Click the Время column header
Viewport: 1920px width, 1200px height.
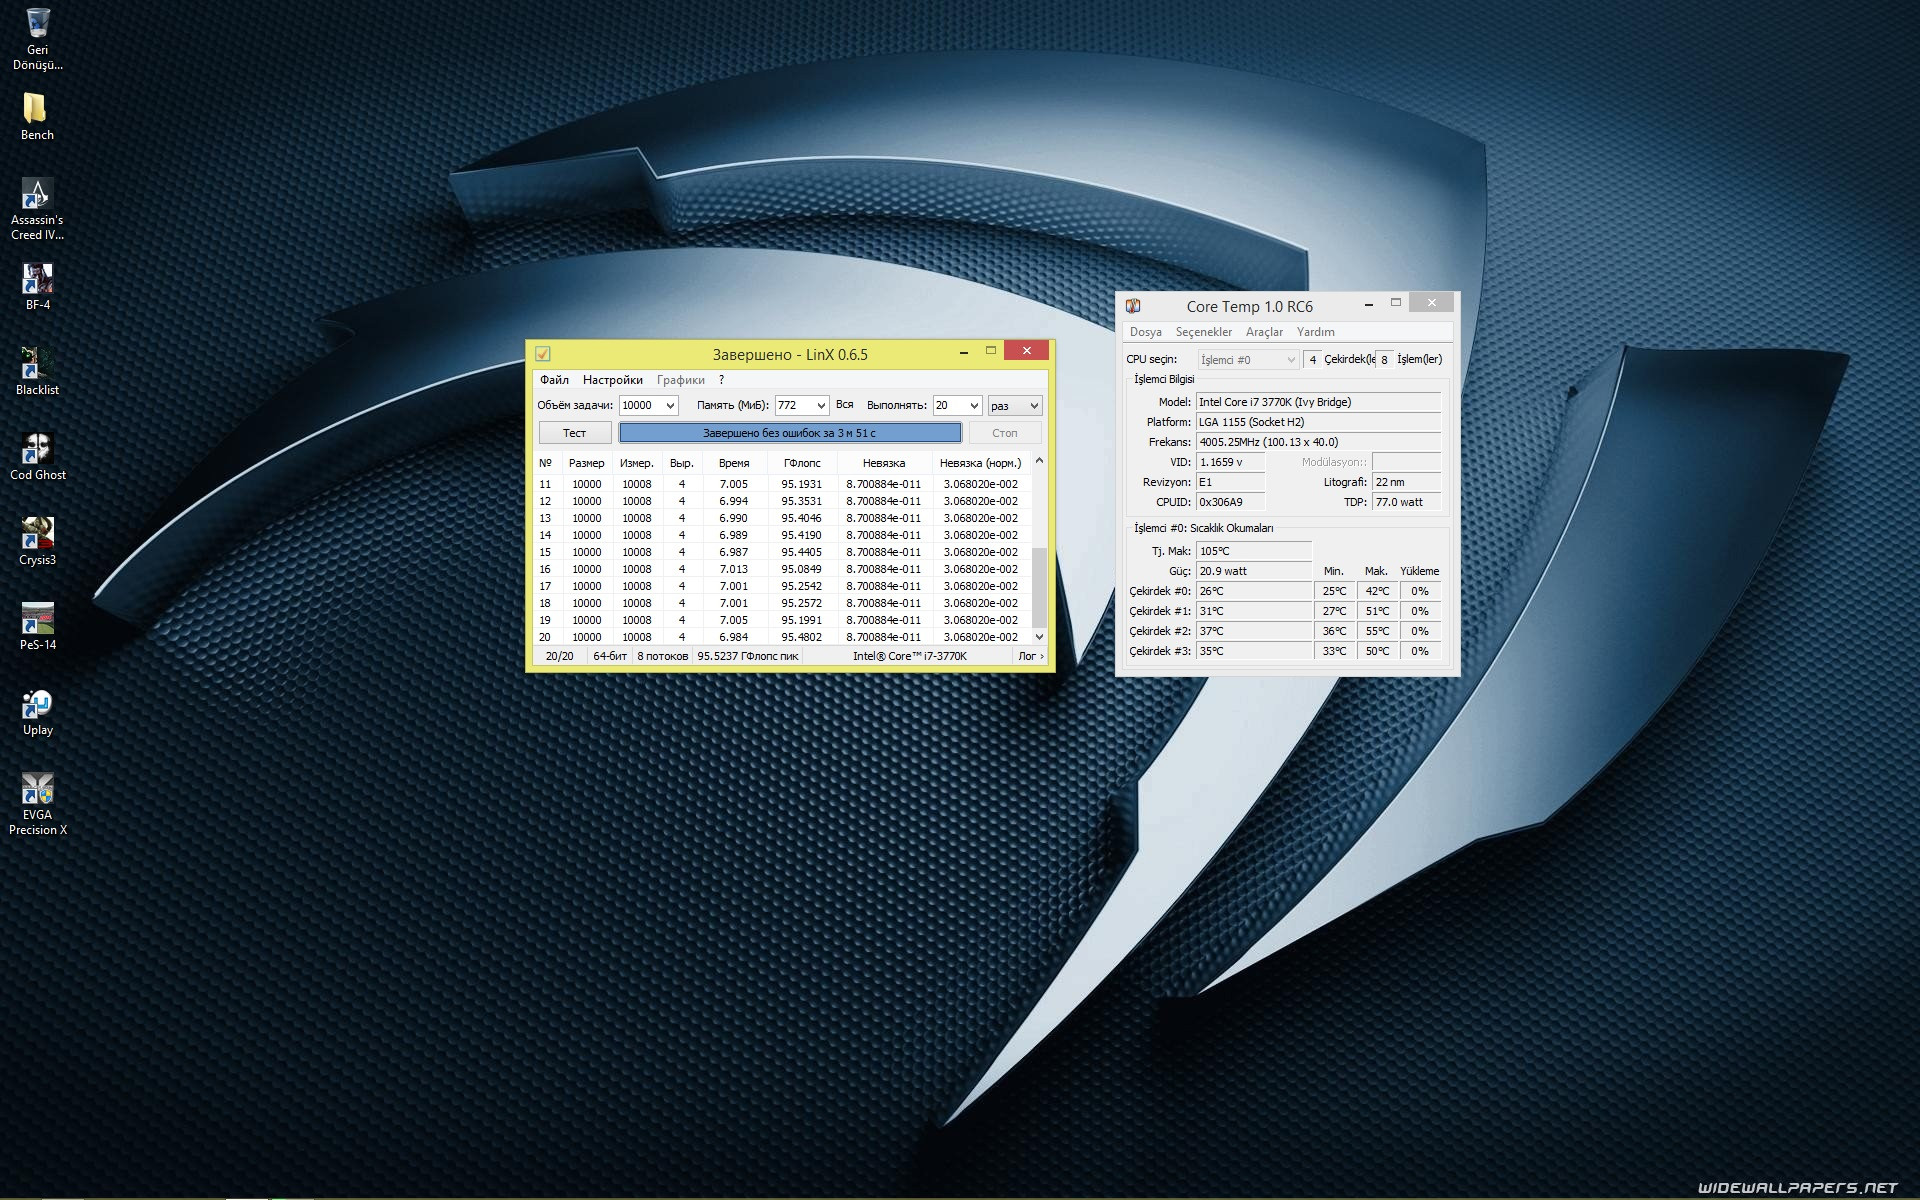734,463
